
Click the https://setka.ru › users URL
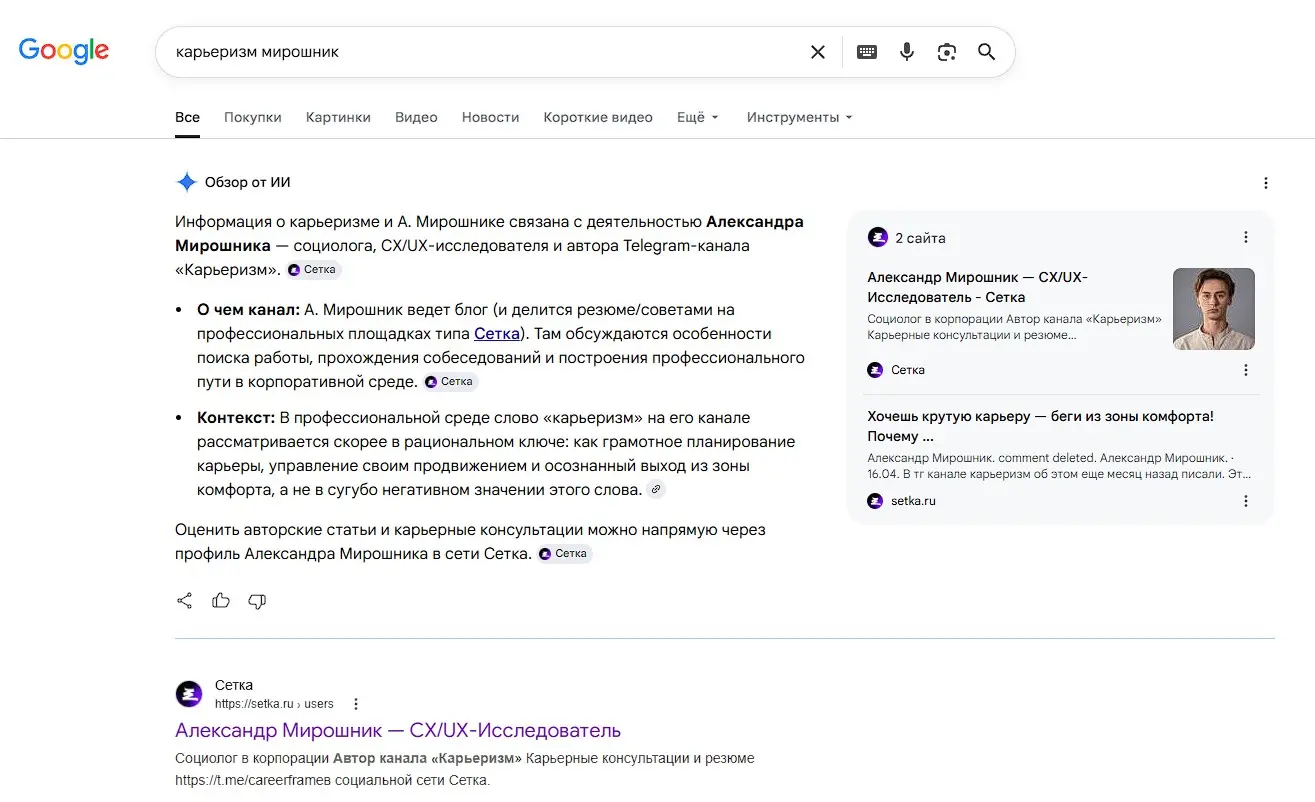click(x=274, y=704)
